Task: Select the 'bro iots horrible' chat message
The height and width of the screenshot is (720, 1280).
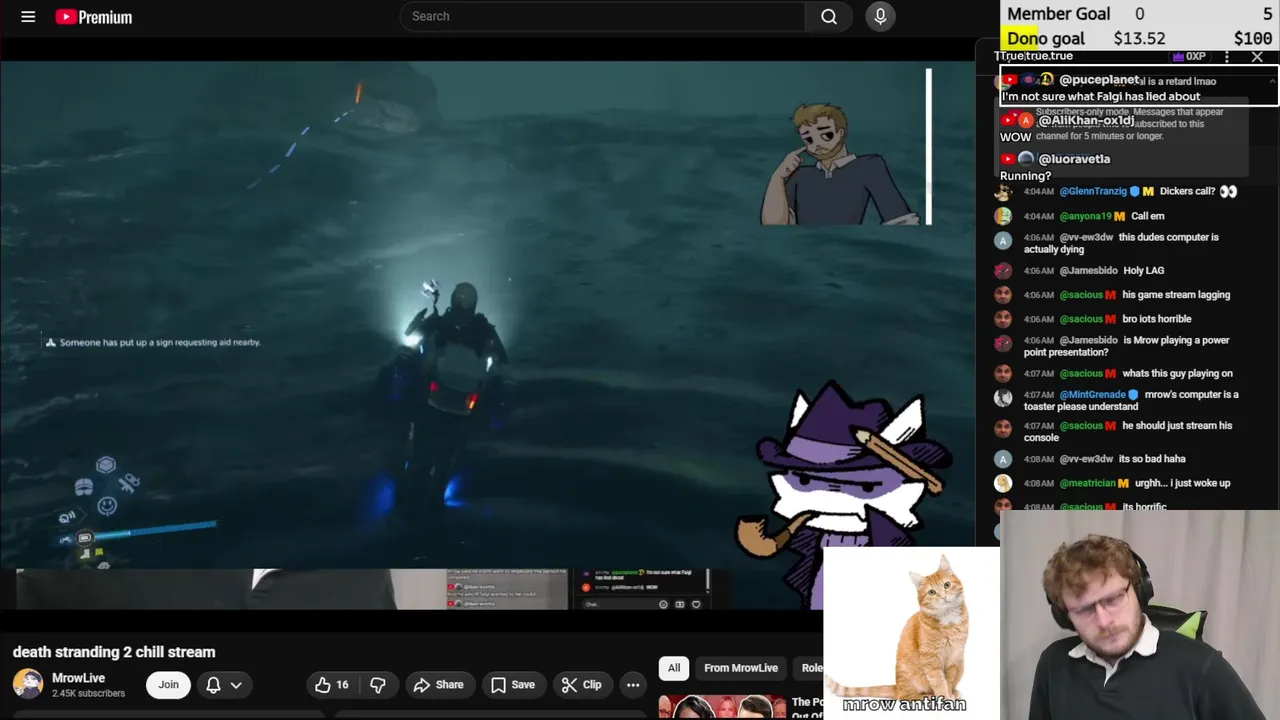Action: pos(1156,319)
